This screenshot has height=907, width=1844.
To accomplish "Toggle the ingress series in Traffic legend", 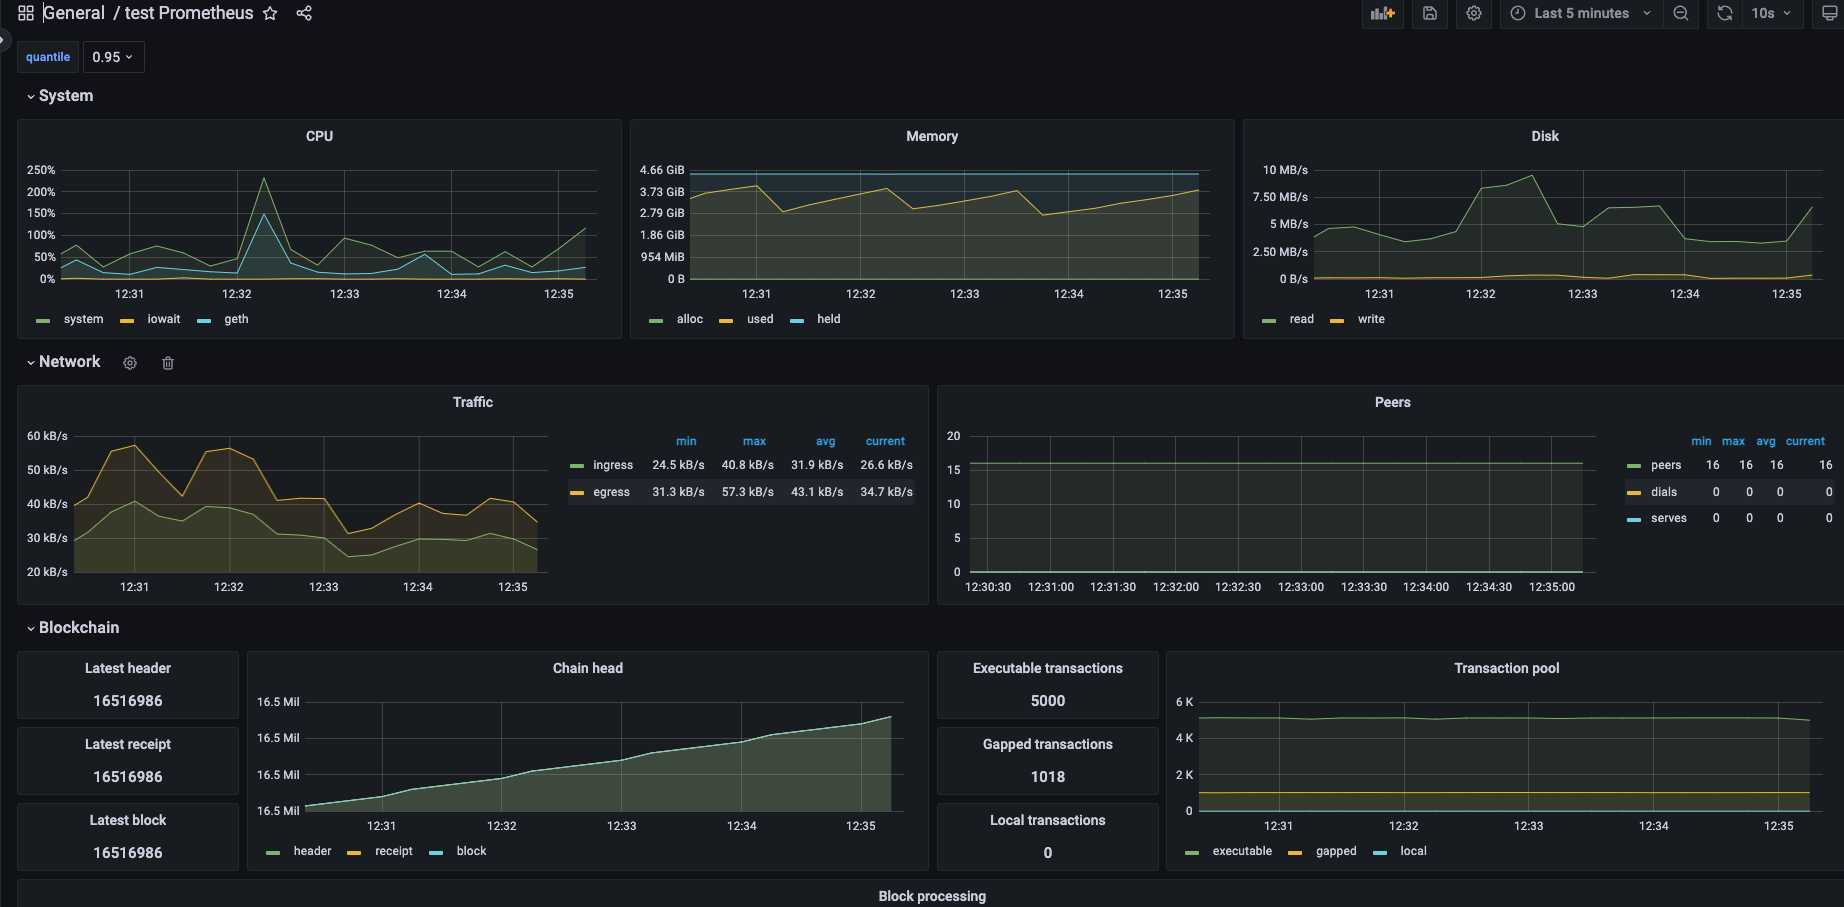I will tap(613, 465).
